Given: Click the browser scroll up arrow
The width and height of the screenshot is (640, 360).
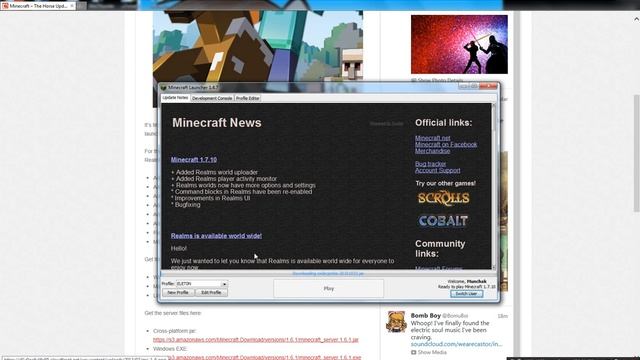Looking at the screenshot, I should (636, 19).
